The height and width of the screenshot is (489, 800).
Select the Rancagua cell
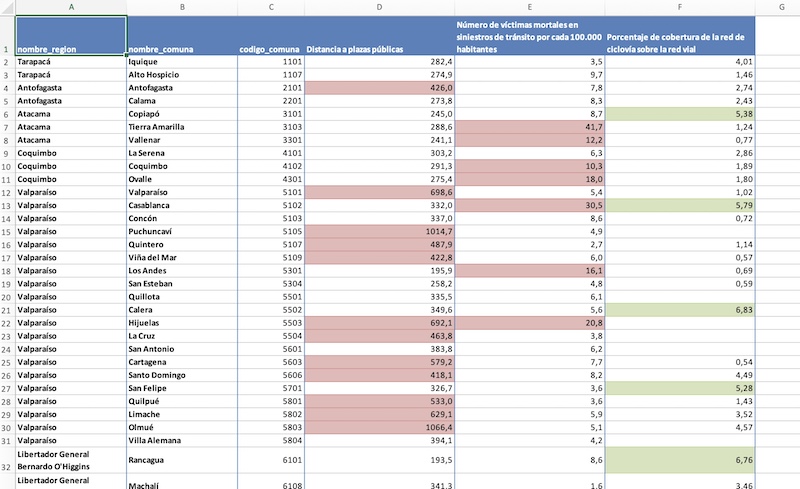[x=182, y=460]
